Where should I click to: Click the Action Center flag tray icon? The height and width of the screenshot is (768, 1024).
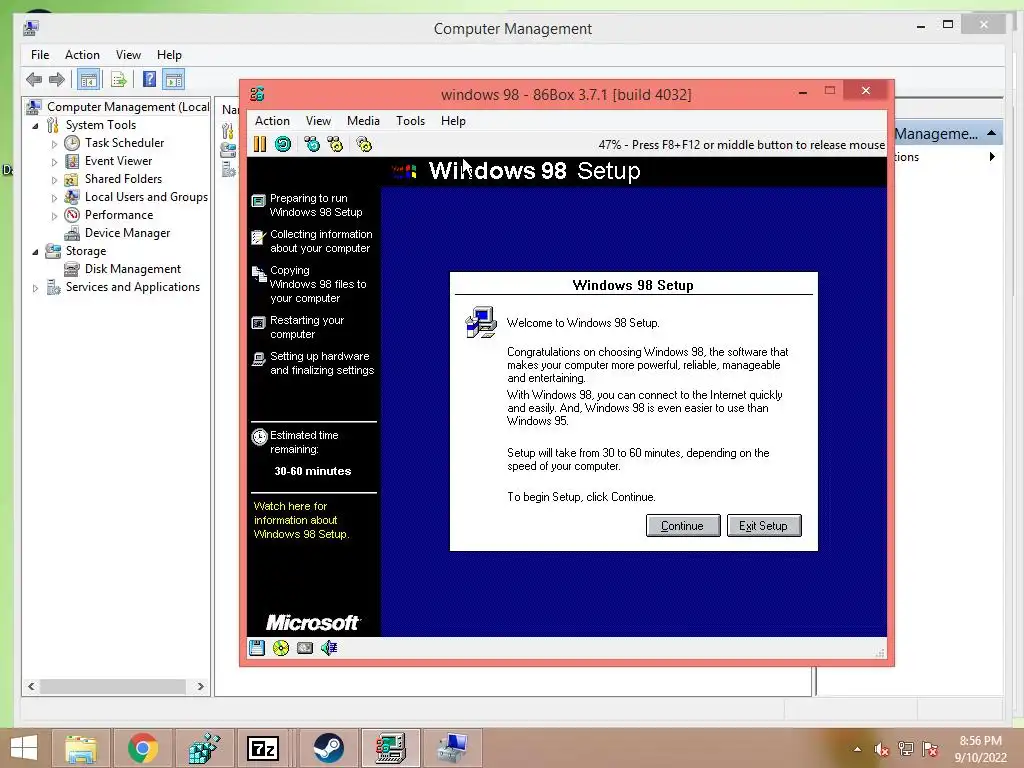tap(930, 749)
